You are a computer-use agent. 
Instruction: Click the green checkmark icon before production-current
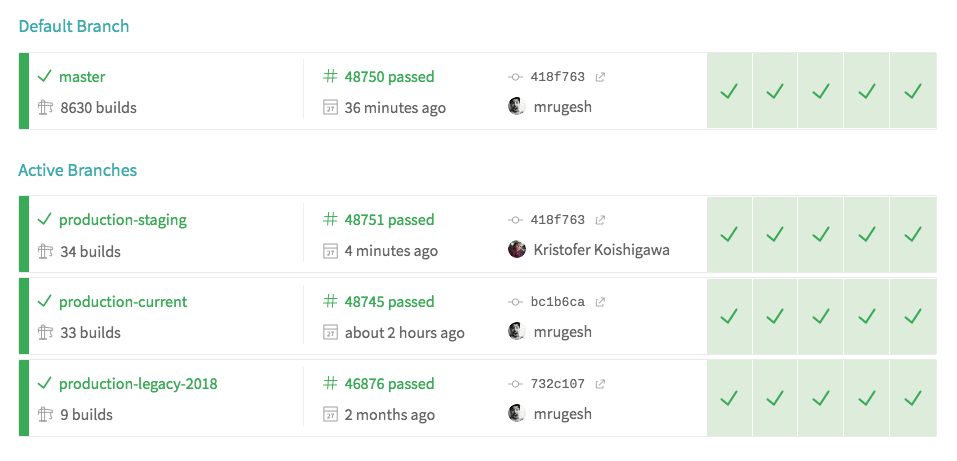[x=45, y=301]
